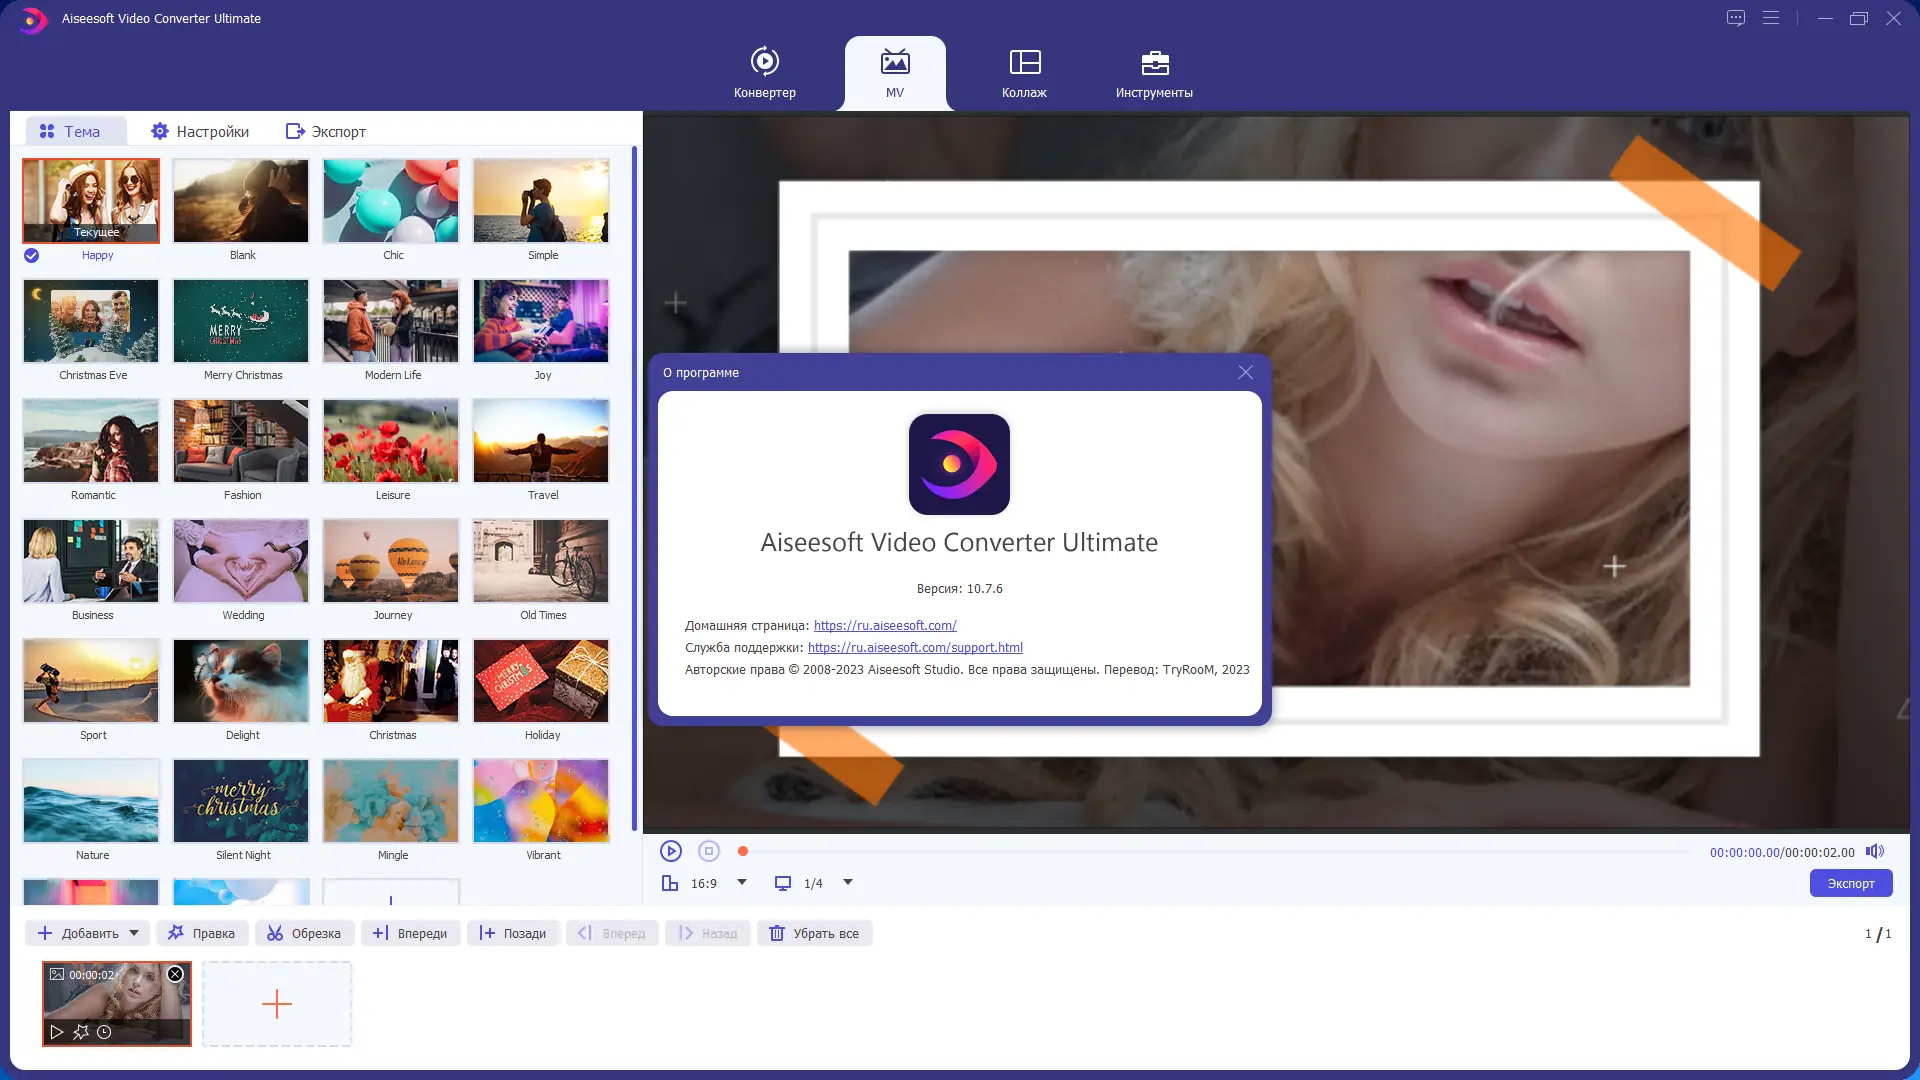Switch to the Конвертер module
Screen dimensions: 1920x1080
click(x=764, y=72)
